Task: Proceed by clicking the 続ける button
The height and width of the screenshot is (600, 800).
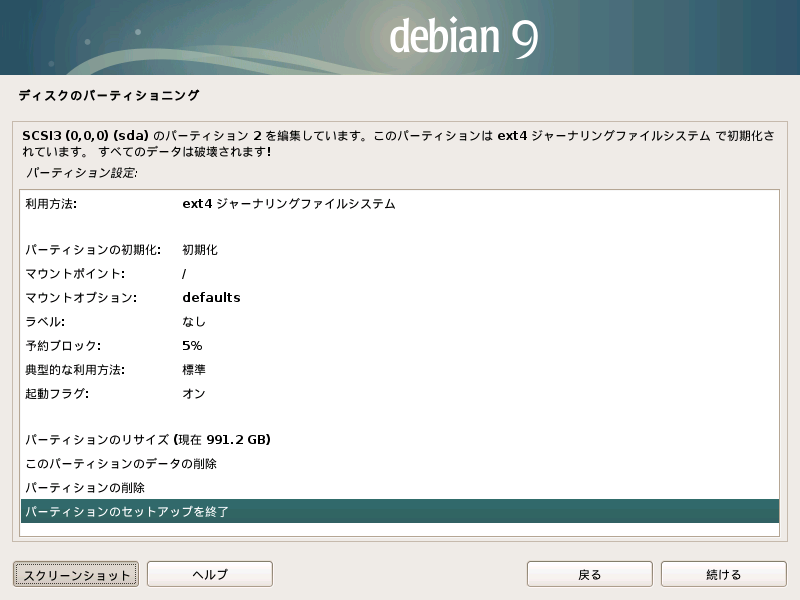Action: tap(723, 574)
